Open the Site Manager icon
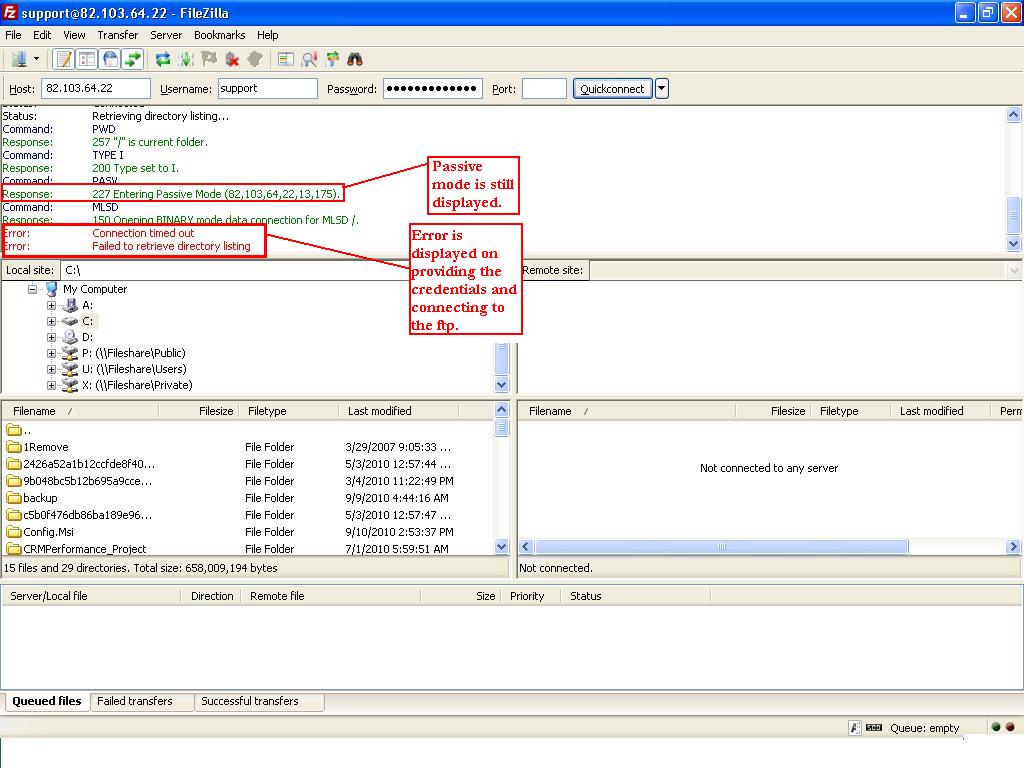The image size is (1024, 768). pyautogui.click(x=19, y=59)
